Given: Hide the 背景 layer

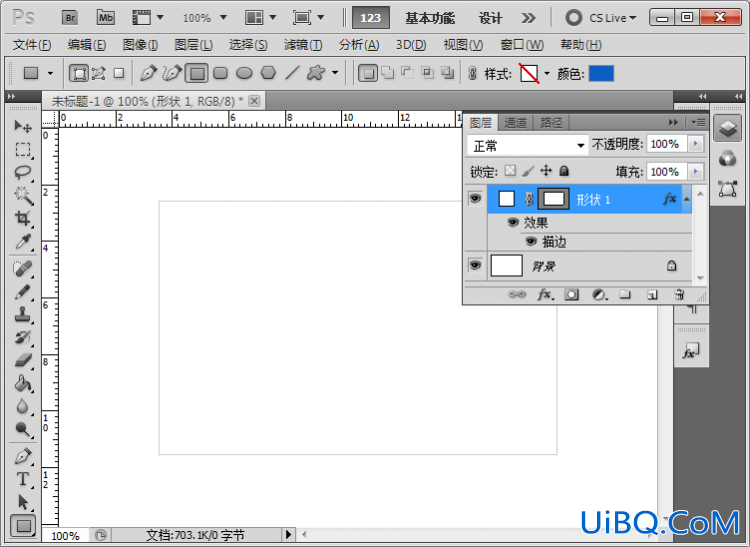Looking at the screenshot, I should [475, 265].
